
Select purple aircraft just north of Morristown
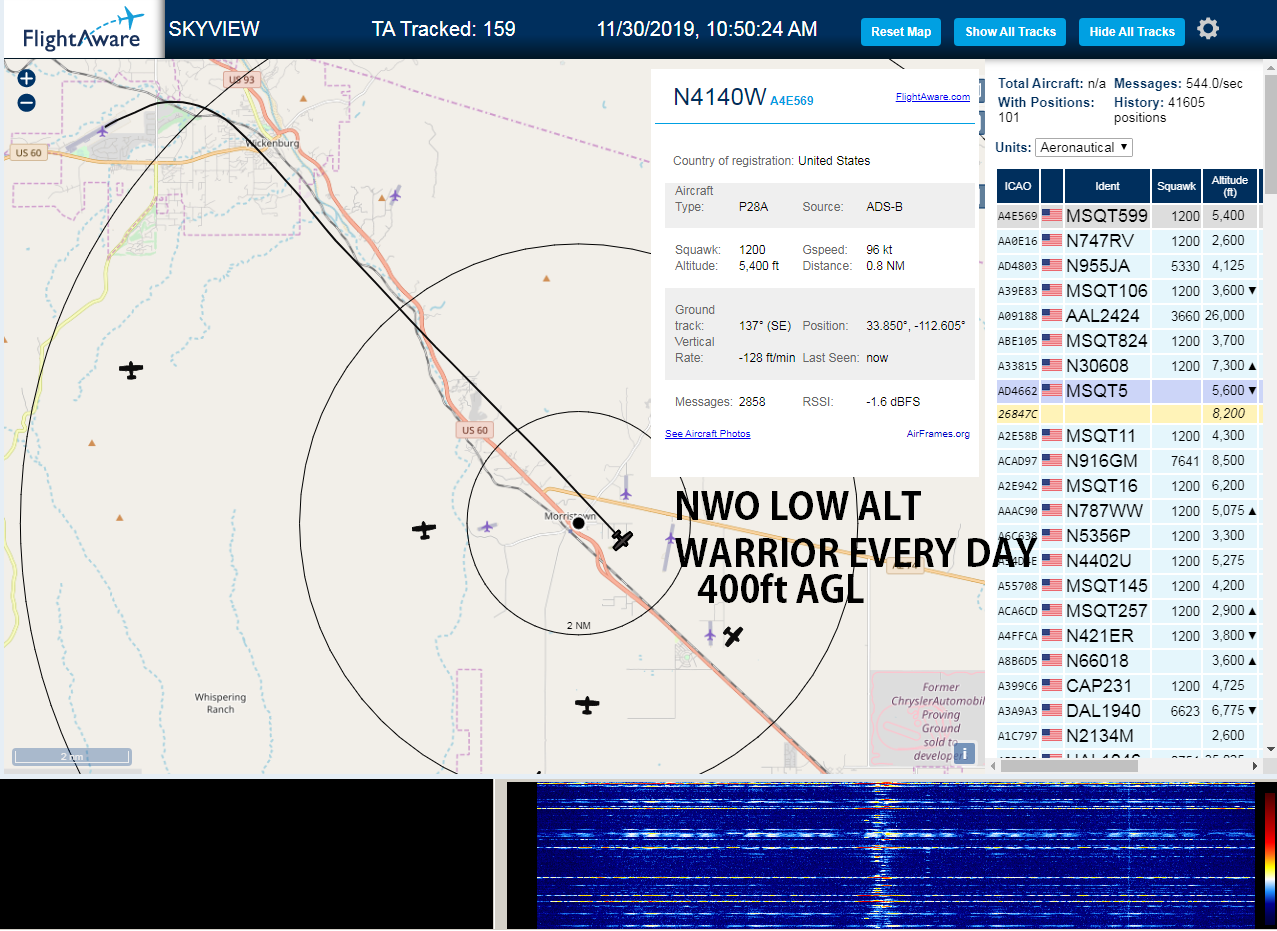[626, 488]
